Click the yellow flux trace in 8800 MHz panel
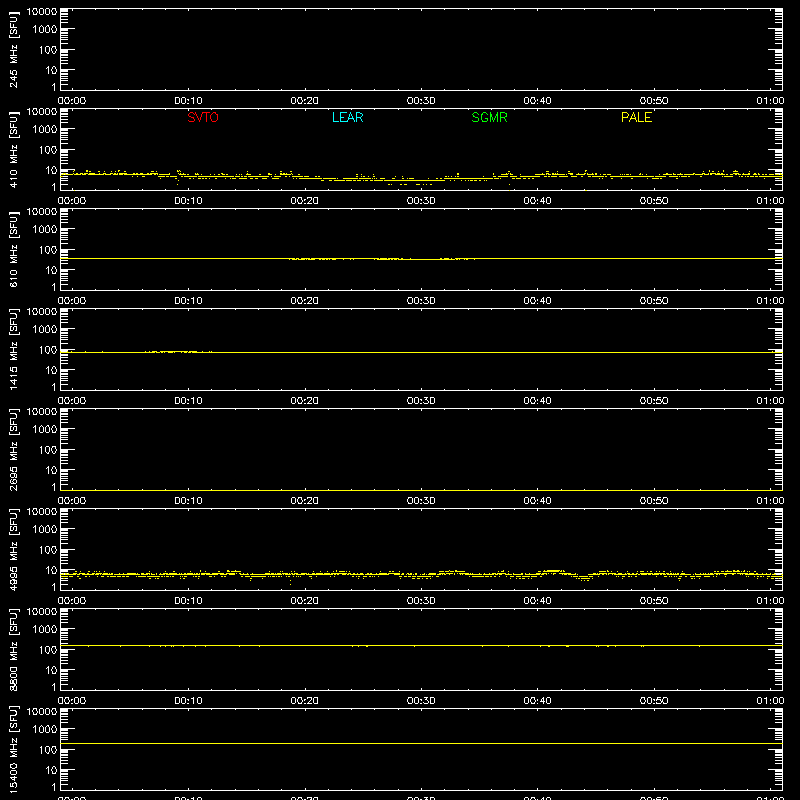The width and height of the screenshot is (800, 800). 421,645
